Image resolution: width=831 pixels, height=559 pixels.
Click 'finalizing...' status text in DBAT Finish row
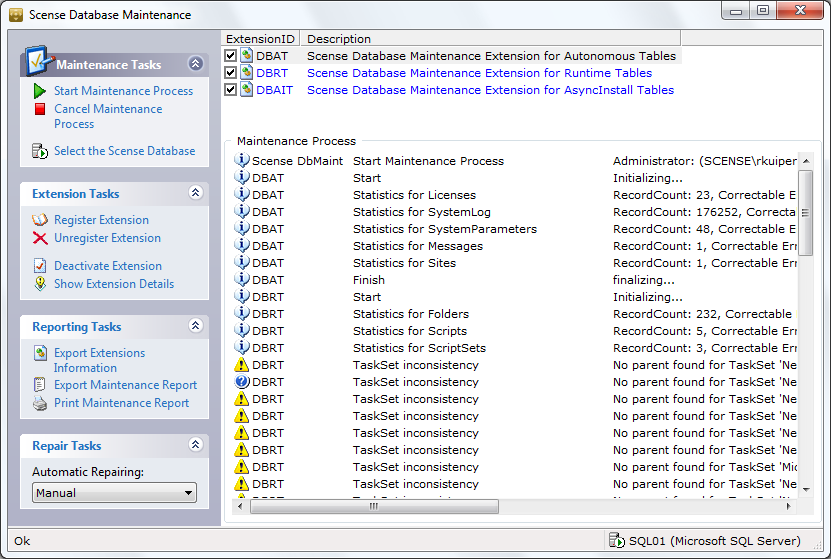click(643, 280)
